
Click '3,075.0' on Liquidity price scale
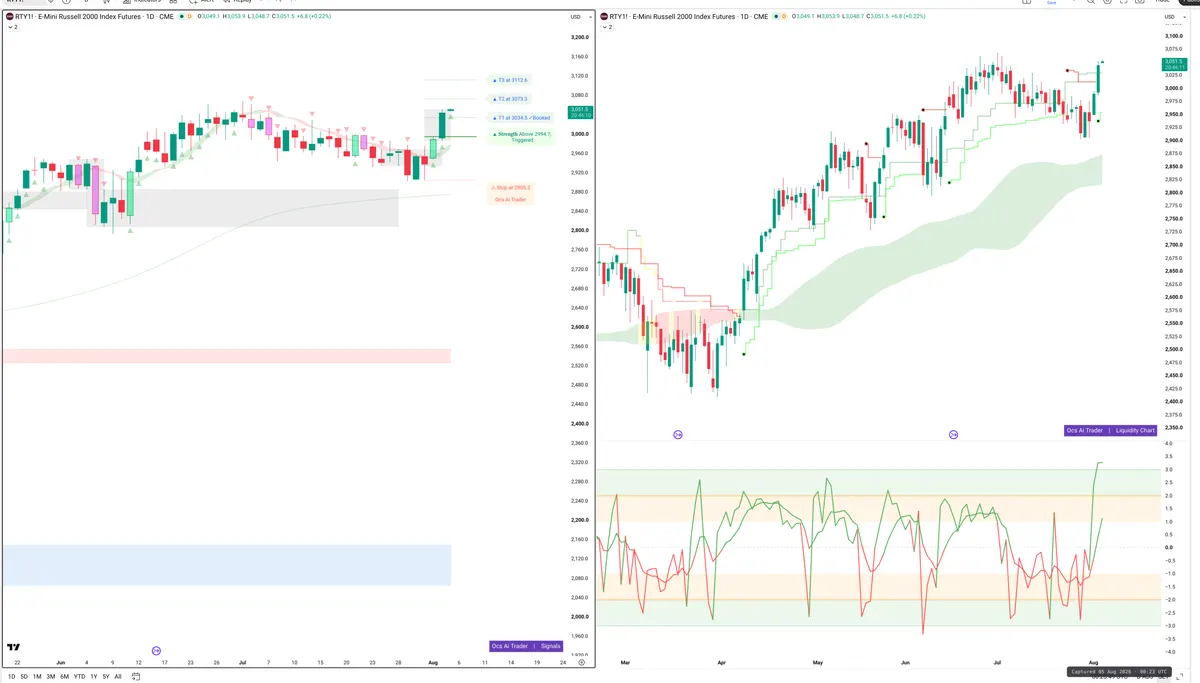tap(1173, 49)
